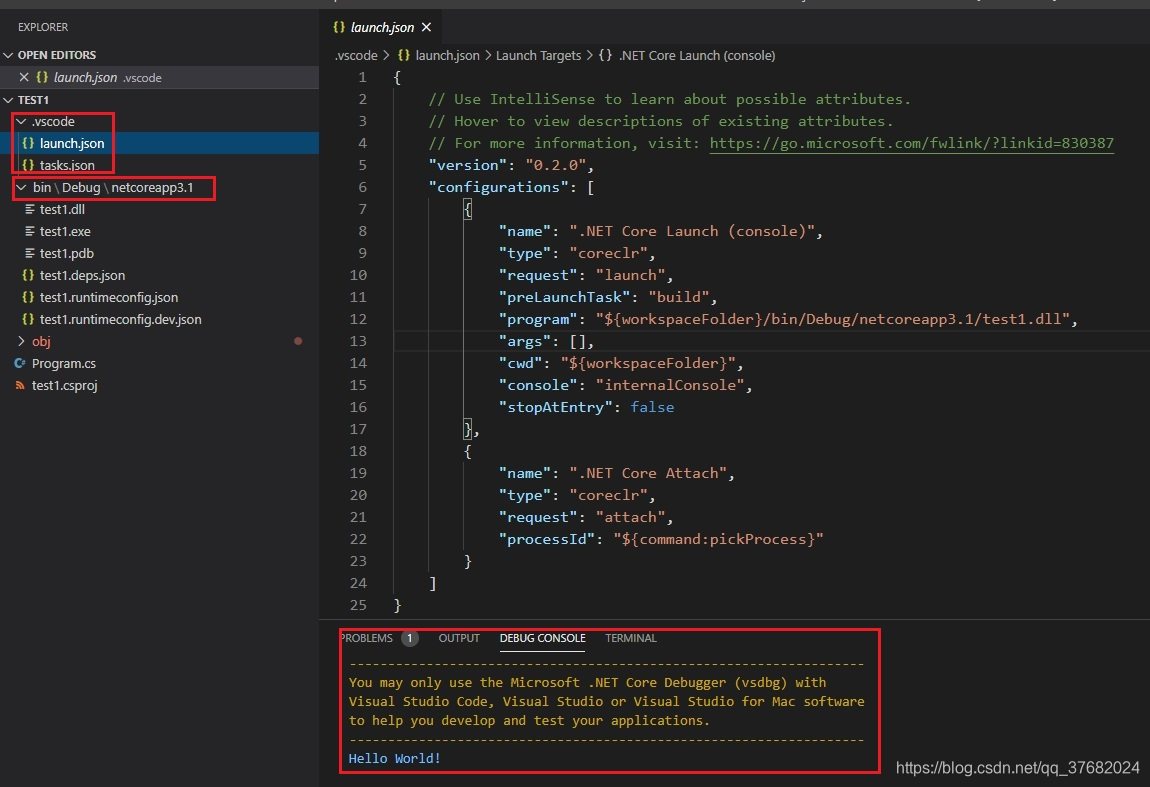Open Program.cs file

pos(64,363)
